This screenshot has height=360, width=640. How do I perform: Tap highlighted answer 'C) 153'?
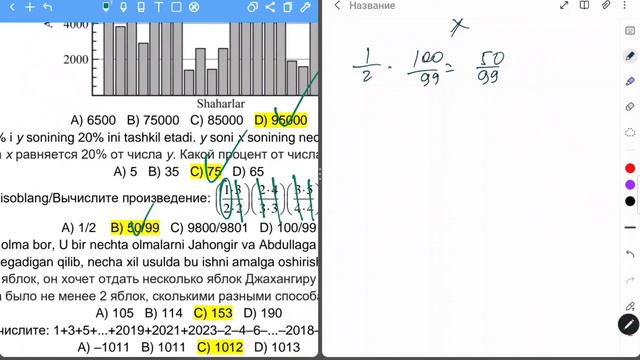pos(213,313)
